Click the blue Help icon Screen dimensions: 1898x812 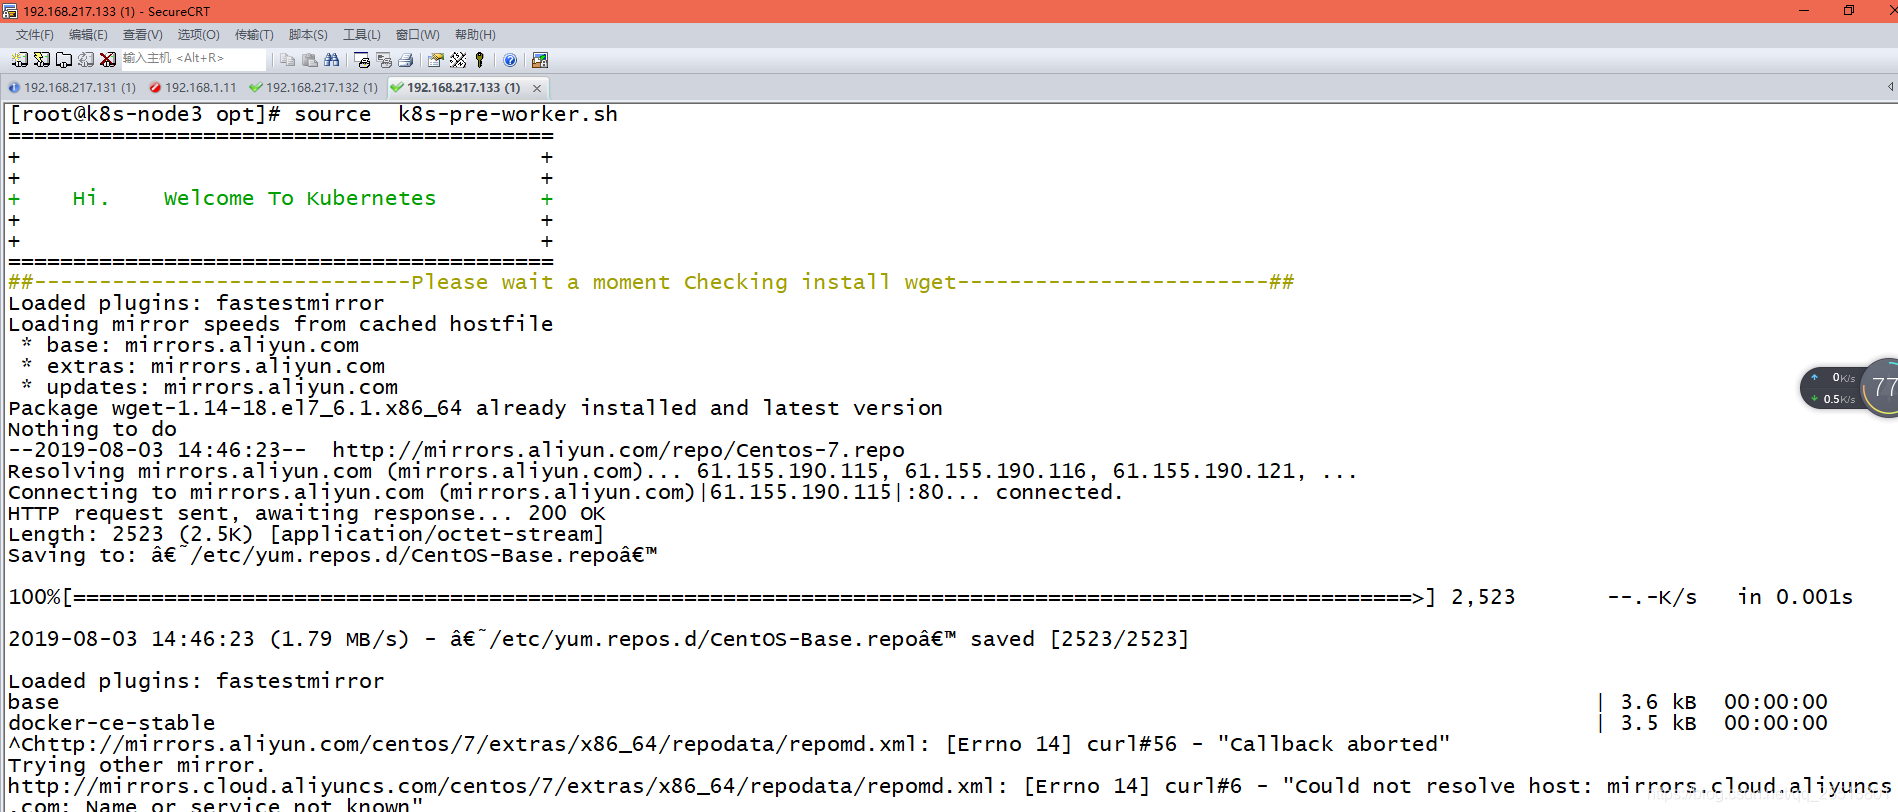pyautogui.click(x=510, y=60)
